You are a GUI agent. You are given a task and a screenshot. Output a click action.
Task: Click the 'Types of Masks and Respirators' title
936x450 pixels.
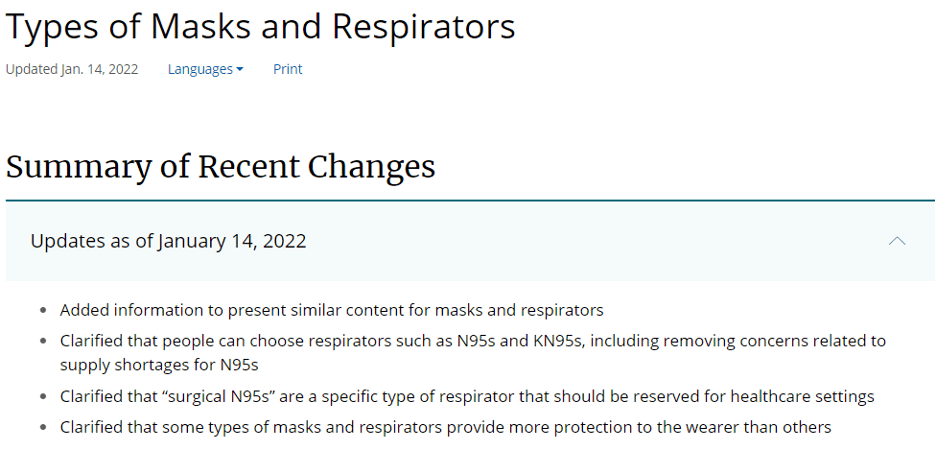260,27
